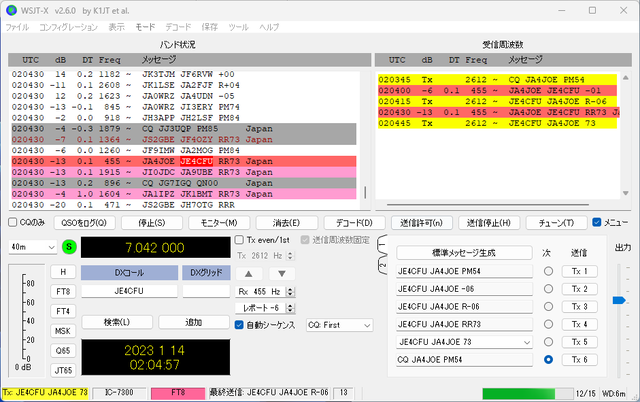Screen dimensions: 640x402
Task: Open the デコード menu
Action: coord(178,27)
